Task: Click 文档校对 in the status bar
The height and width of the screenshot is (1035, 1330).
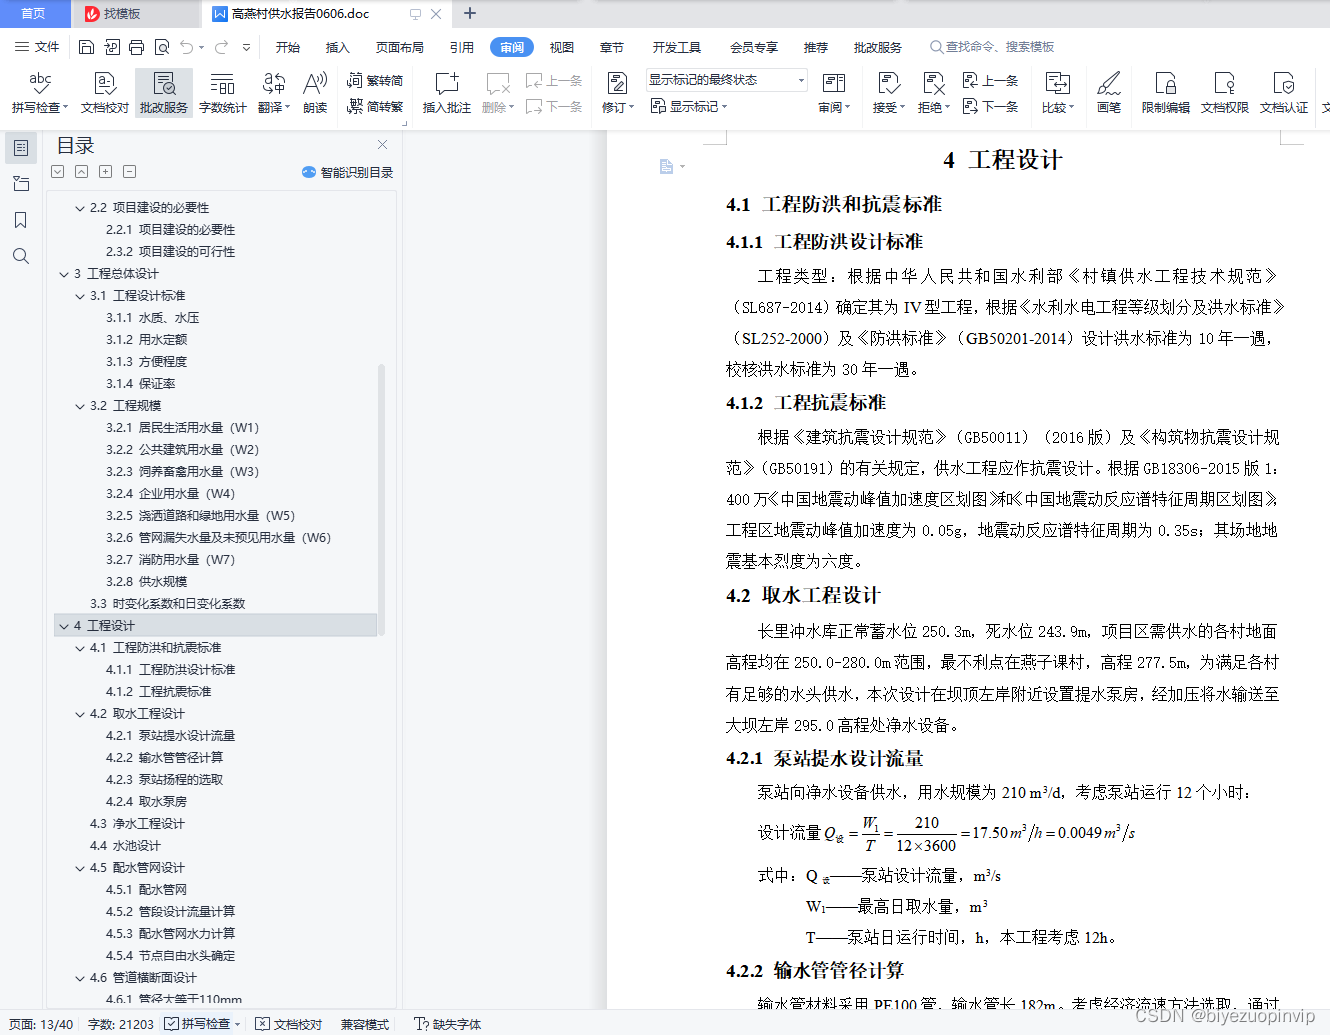Action: point(289,1024)
